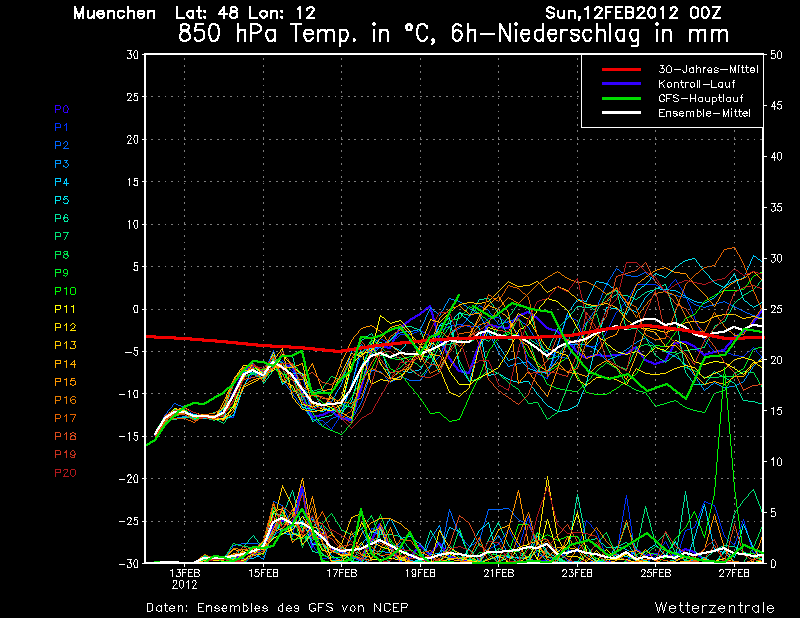Click the white Ensemble-Mittel legend line
Image resolution: width=800 pixels, height=618 pixels.
click(x=621, y=113)
